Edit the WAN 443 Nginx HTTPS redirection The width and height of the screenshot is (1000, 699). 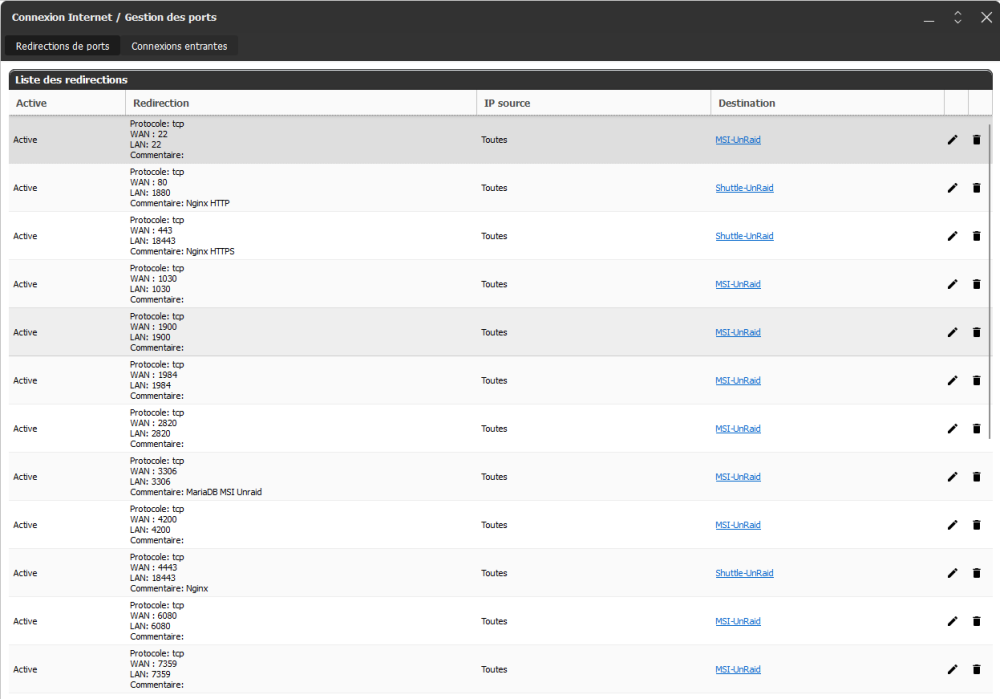click(x=952, y=236)
